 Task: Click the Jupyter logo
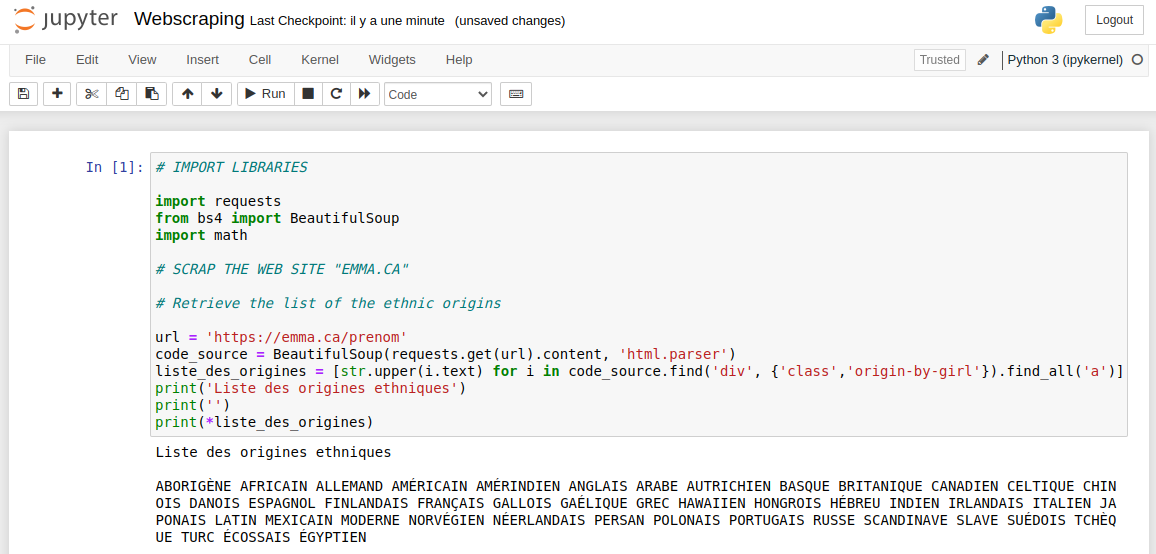tap(66, 20)
